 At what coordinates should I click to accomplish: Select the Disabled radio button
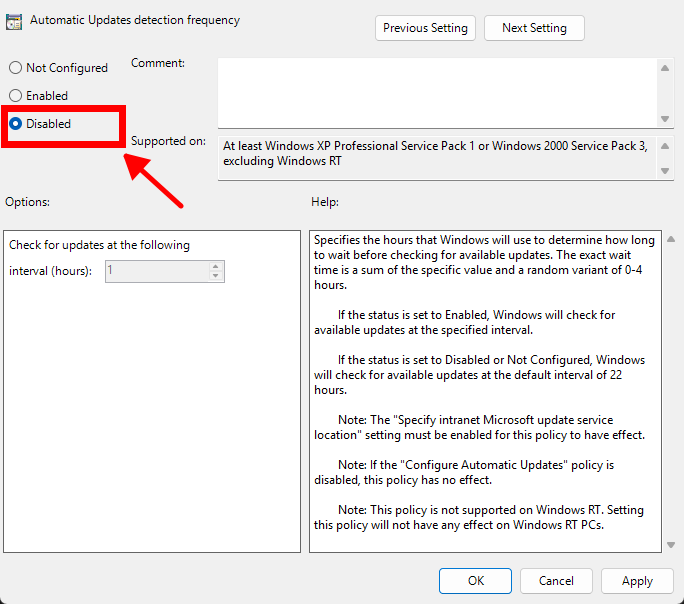point(15,124)
